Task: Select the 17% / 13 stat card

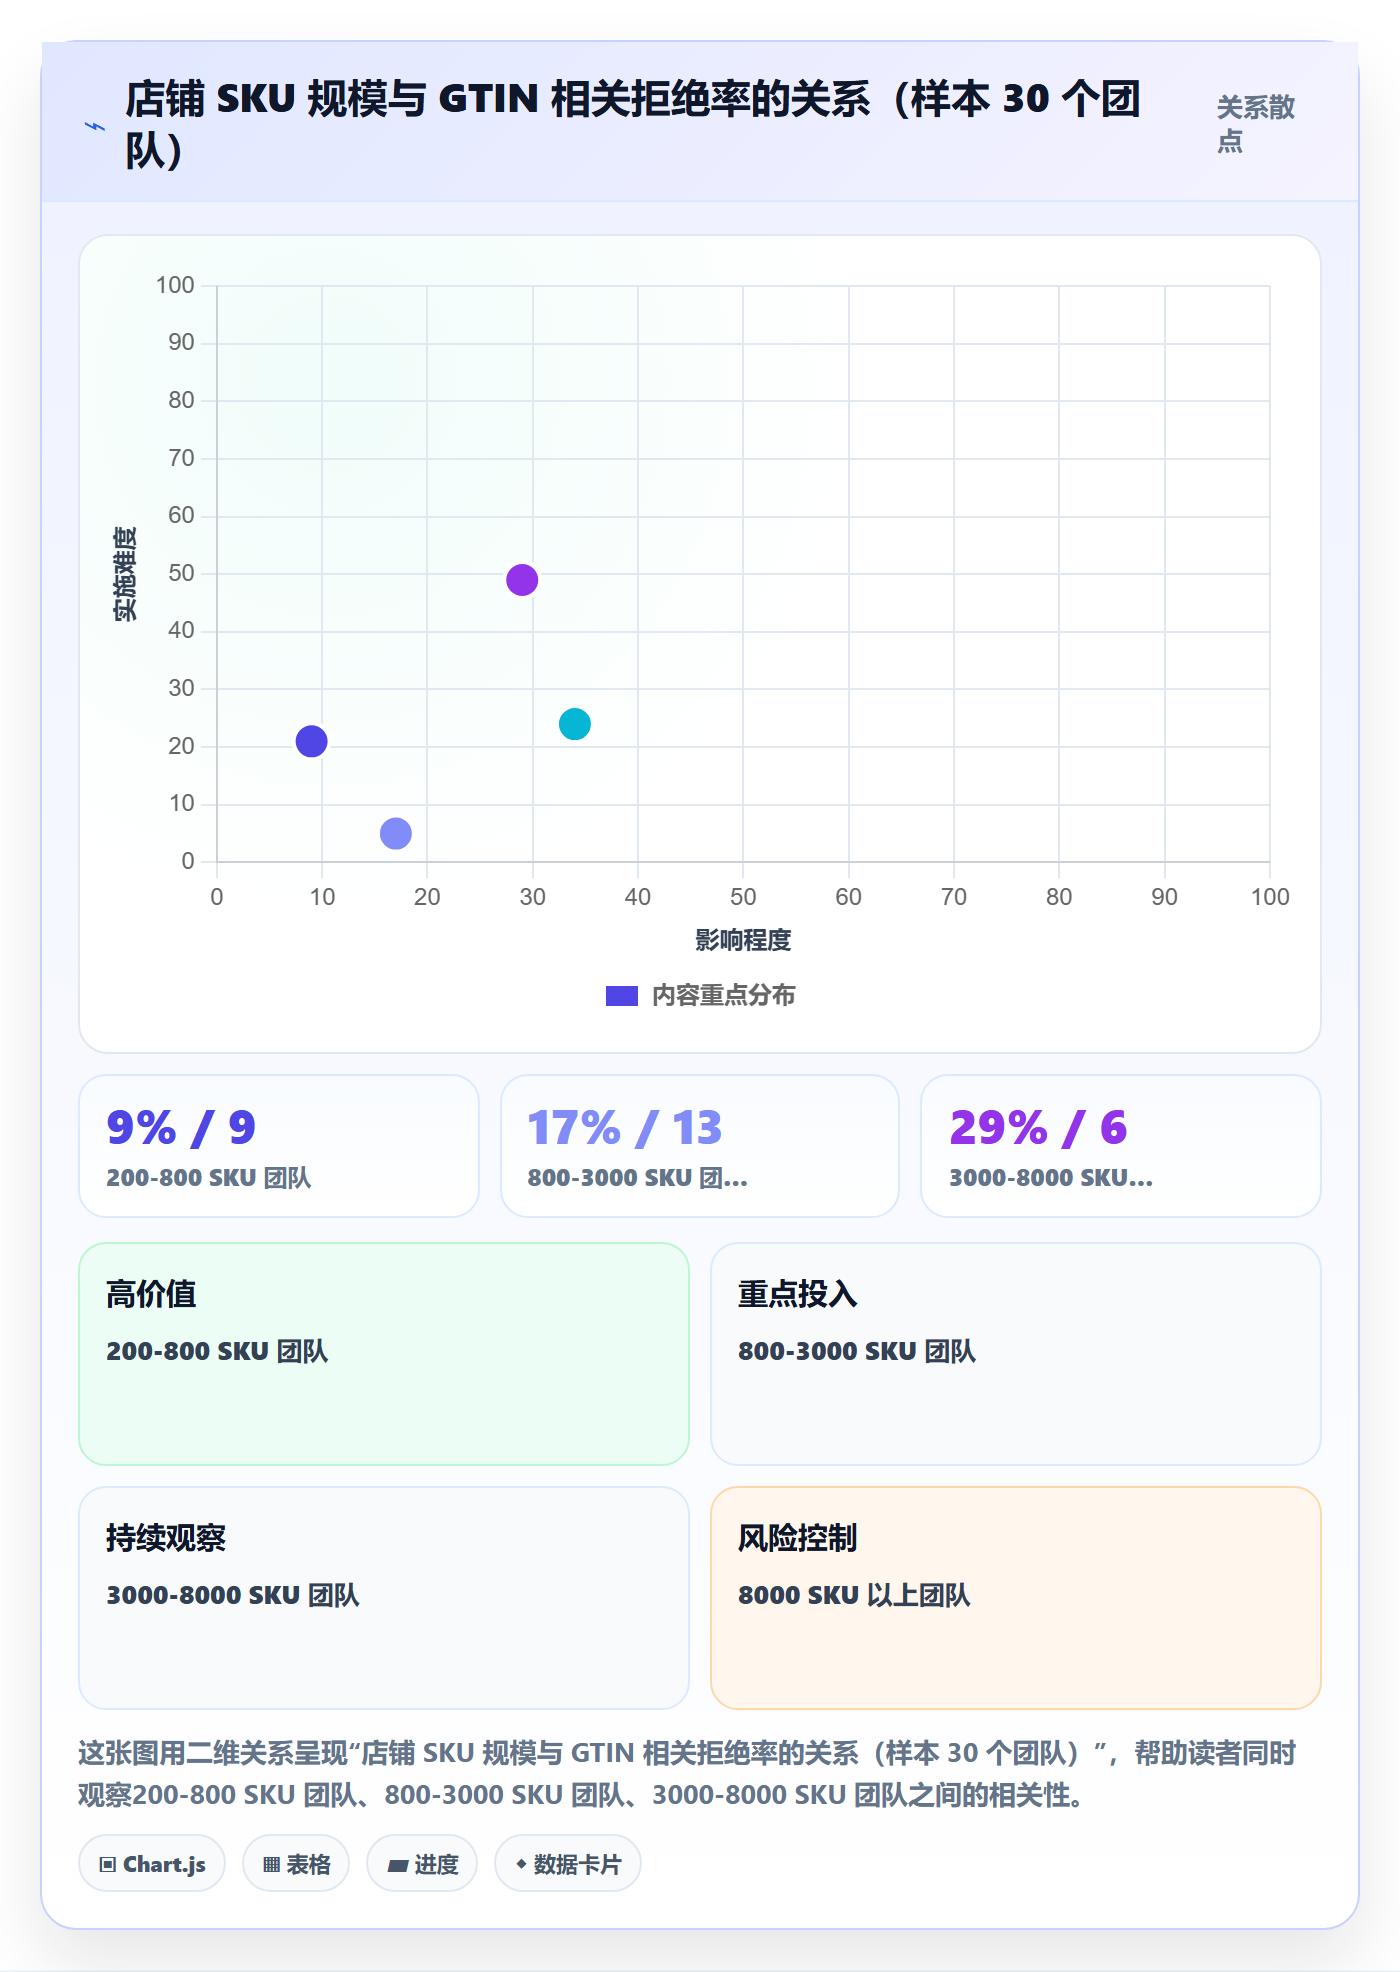Action: 700,1146
